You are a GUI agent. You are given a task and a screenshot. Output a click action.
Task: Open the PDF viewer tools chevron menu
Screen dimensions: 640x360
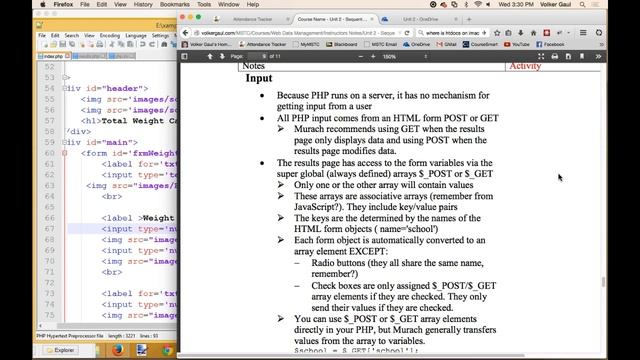point(598,56)
